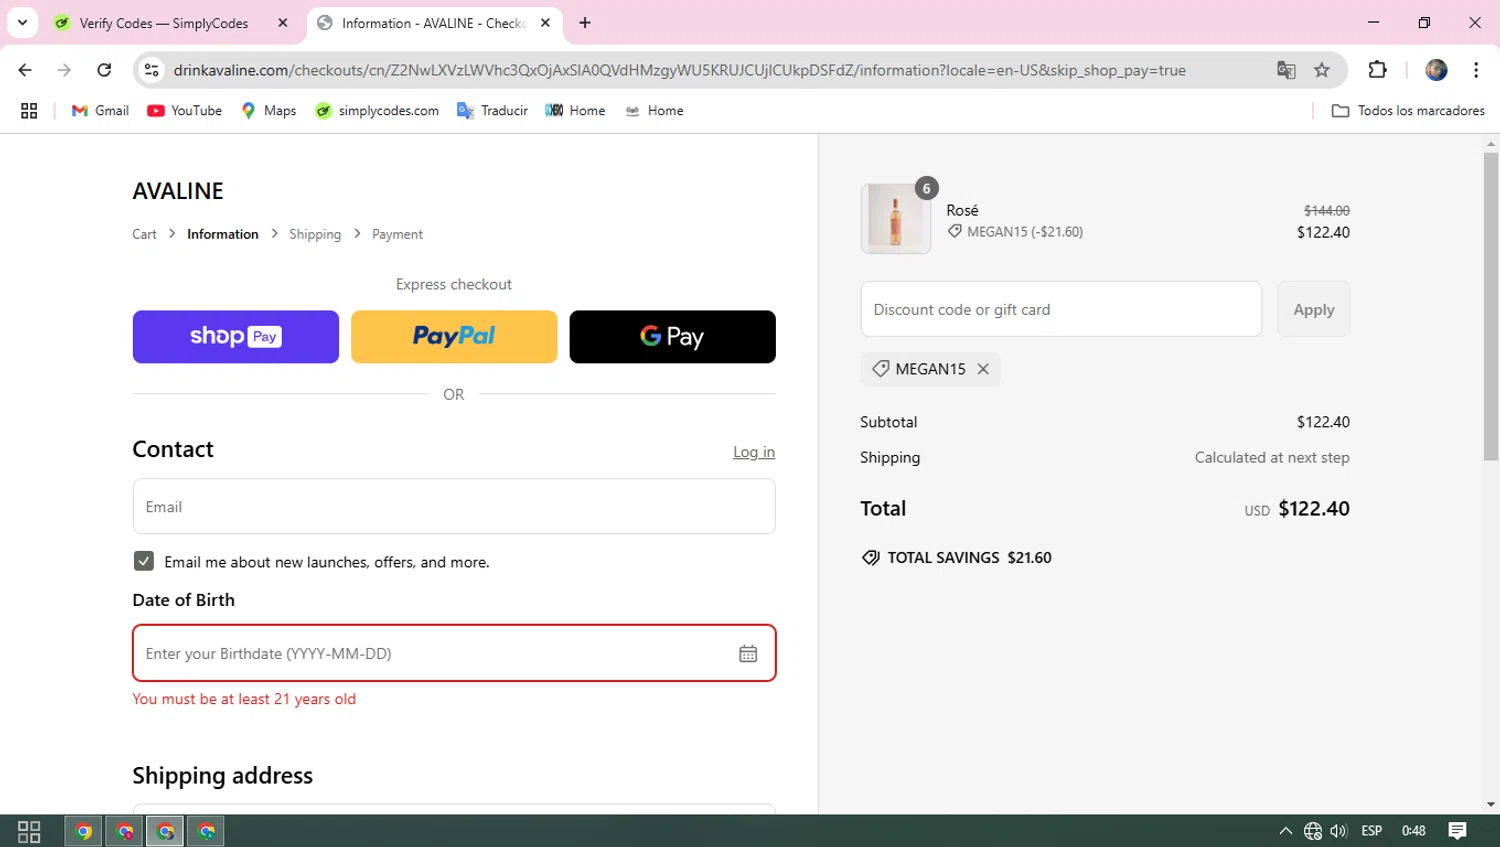Open tab search dropdown arrow
Screen dimensions: 1500x847
tap(22, 22)
